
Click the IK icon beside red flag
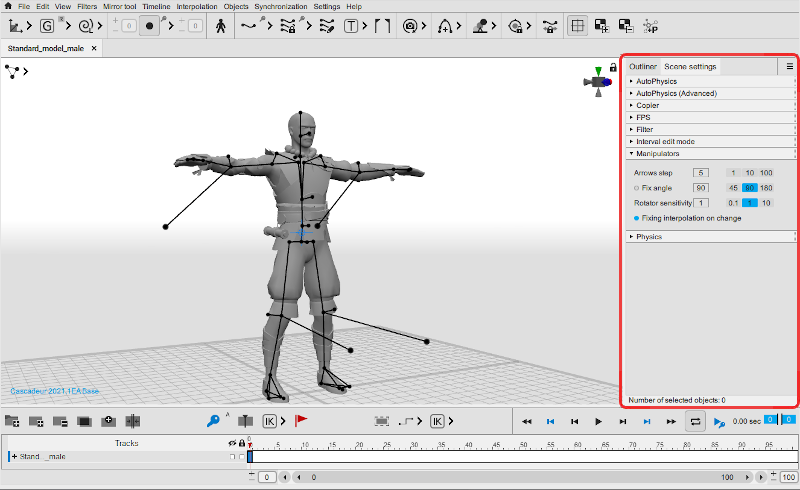[269, 421]
